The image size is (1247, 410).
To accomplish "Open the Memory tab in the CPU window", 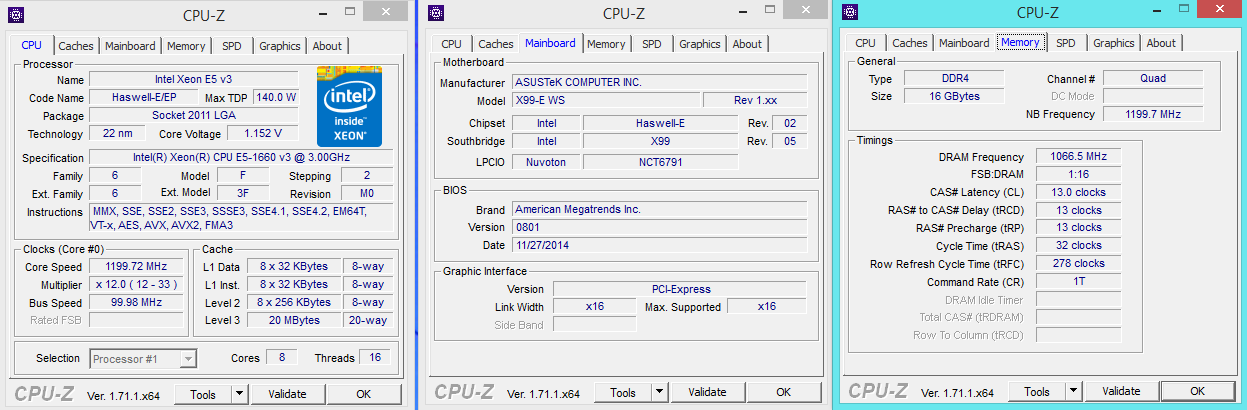I will pyautogui.click(x=186, y=46).
